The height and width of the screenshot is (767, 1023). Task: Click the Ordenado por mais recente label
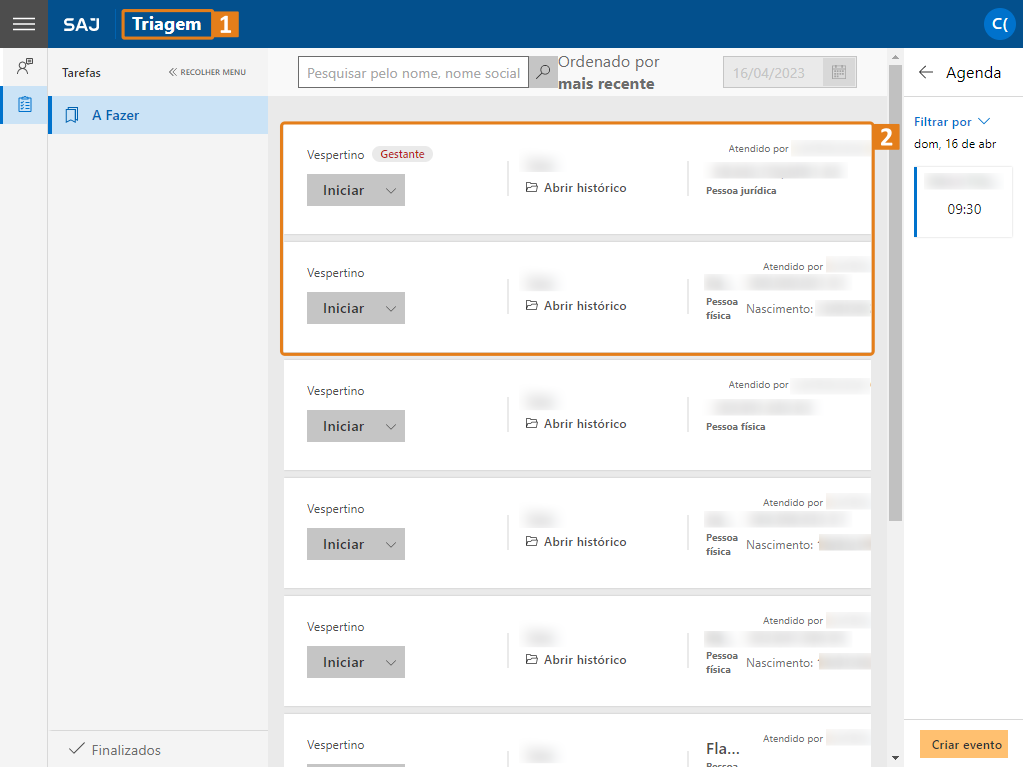(x=609, y=72)
